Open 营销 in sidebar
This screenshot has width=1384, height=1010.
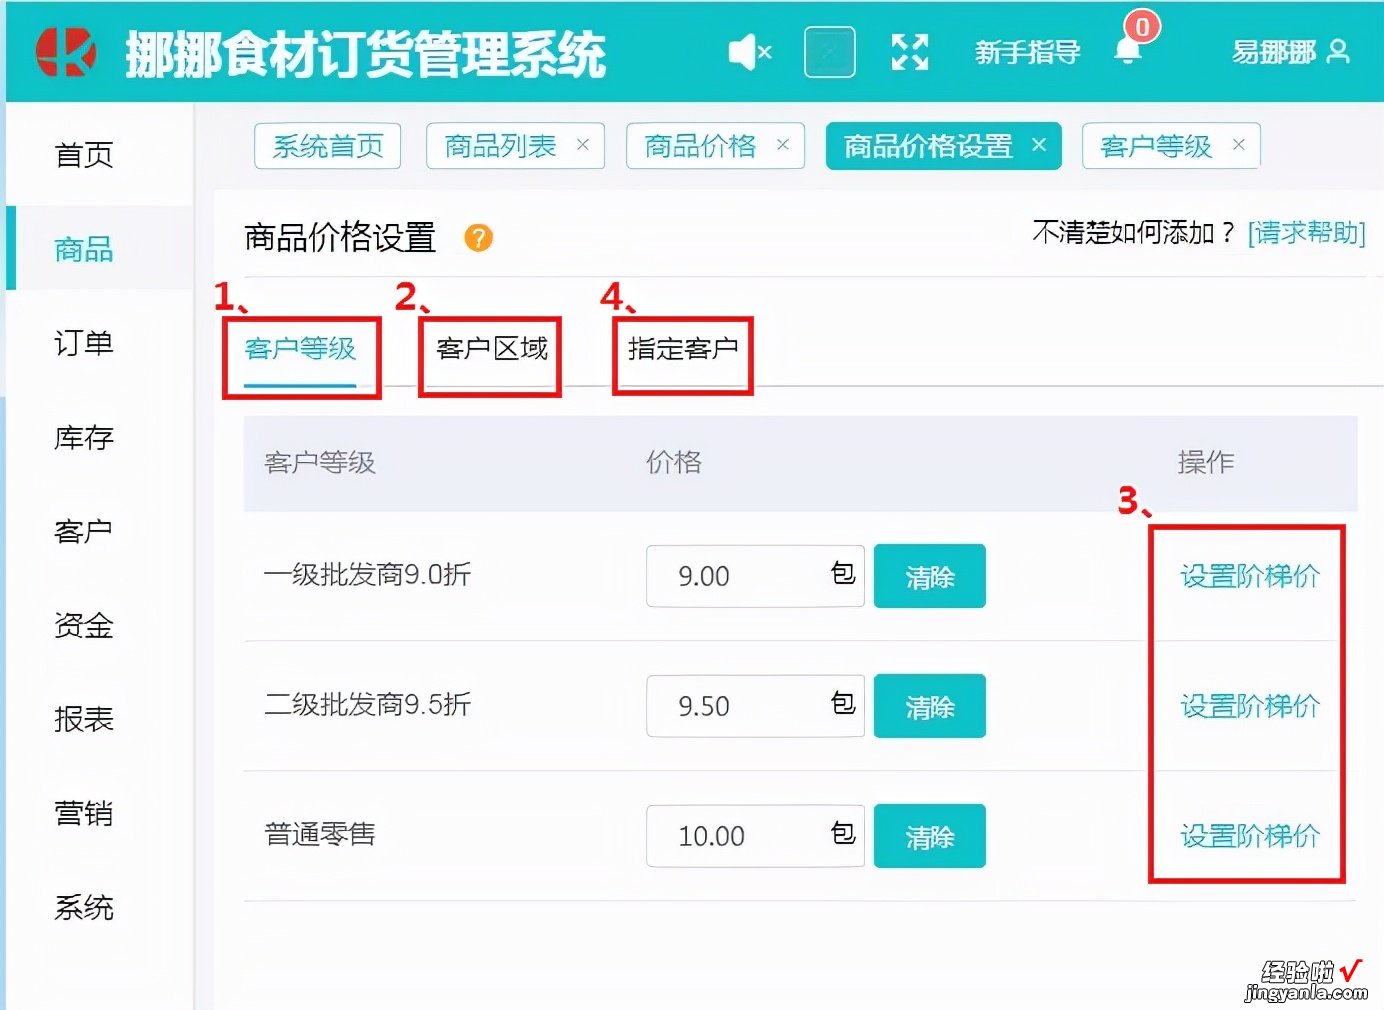(x=84, y=813)
